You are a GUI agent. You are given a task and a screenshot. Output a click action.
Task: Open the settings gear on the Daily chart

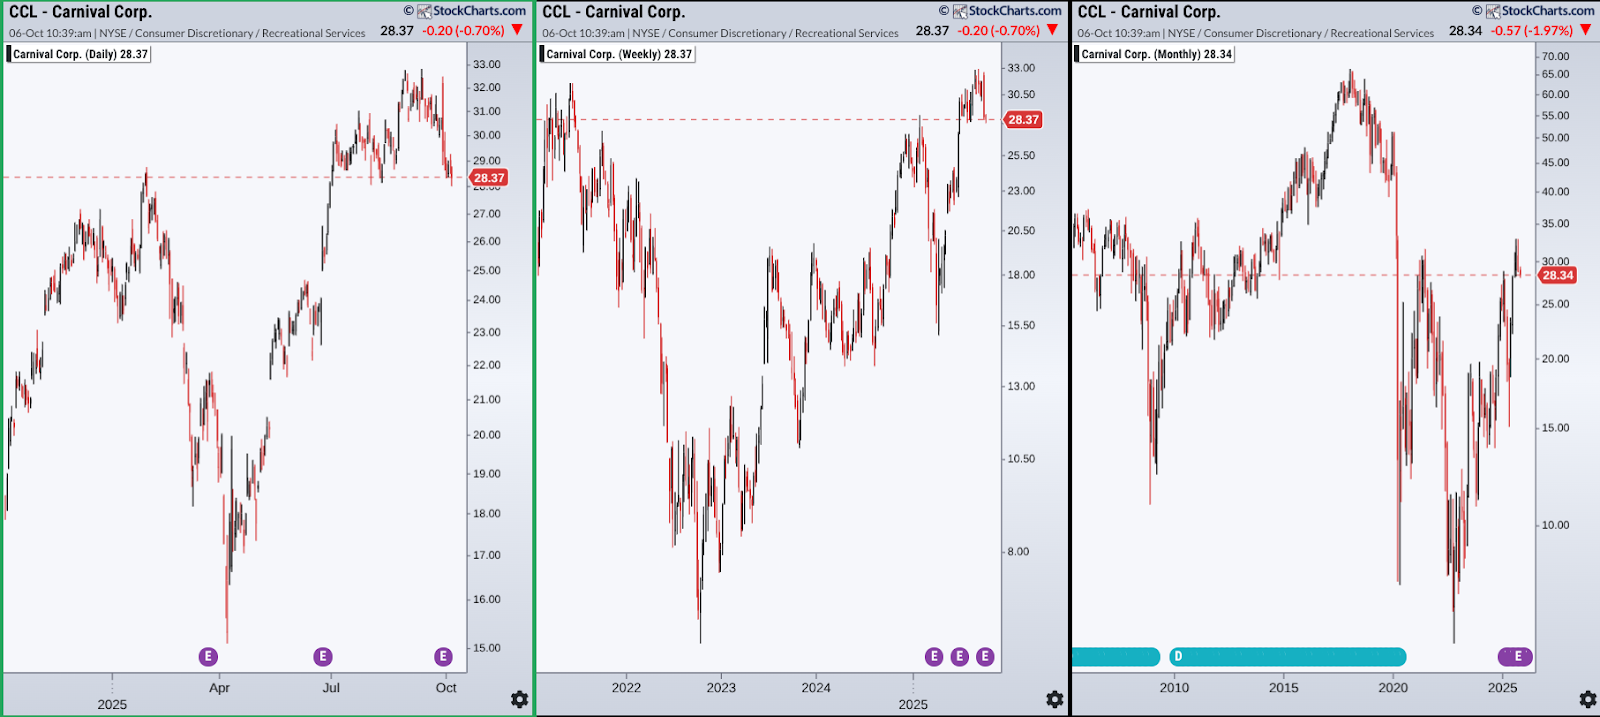pyautogui.click(x=519, y=699)
